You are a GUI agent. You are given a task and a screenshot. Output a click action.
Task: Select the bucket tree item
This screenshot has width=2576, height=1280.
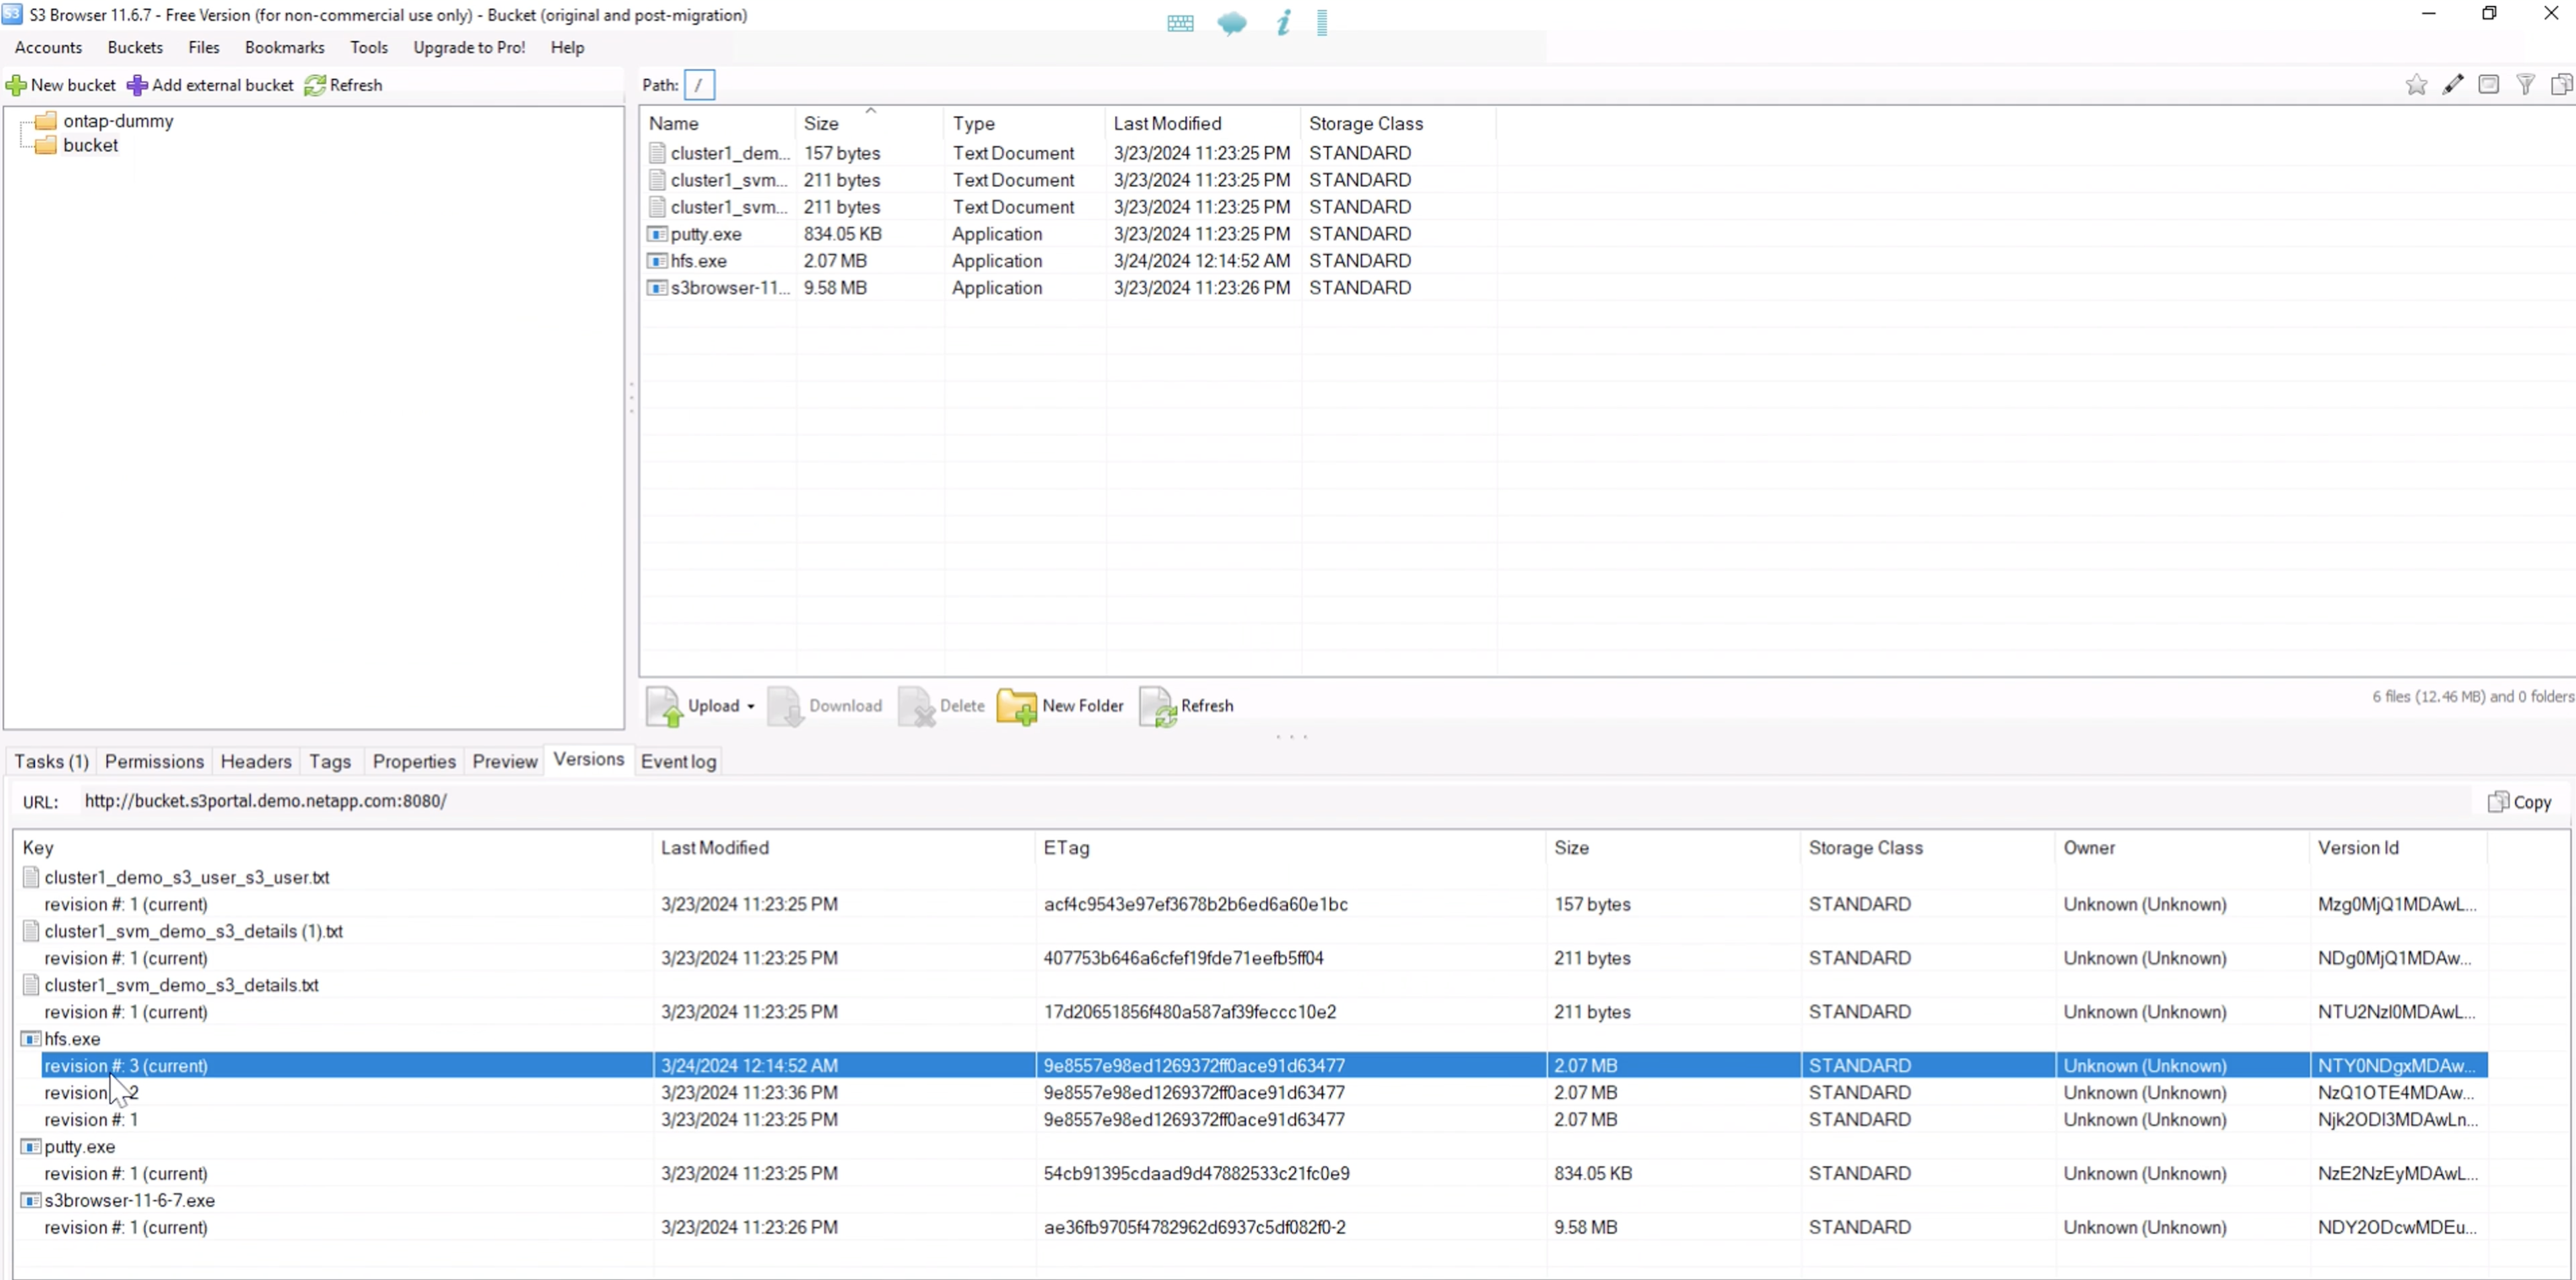coord(90,145)
